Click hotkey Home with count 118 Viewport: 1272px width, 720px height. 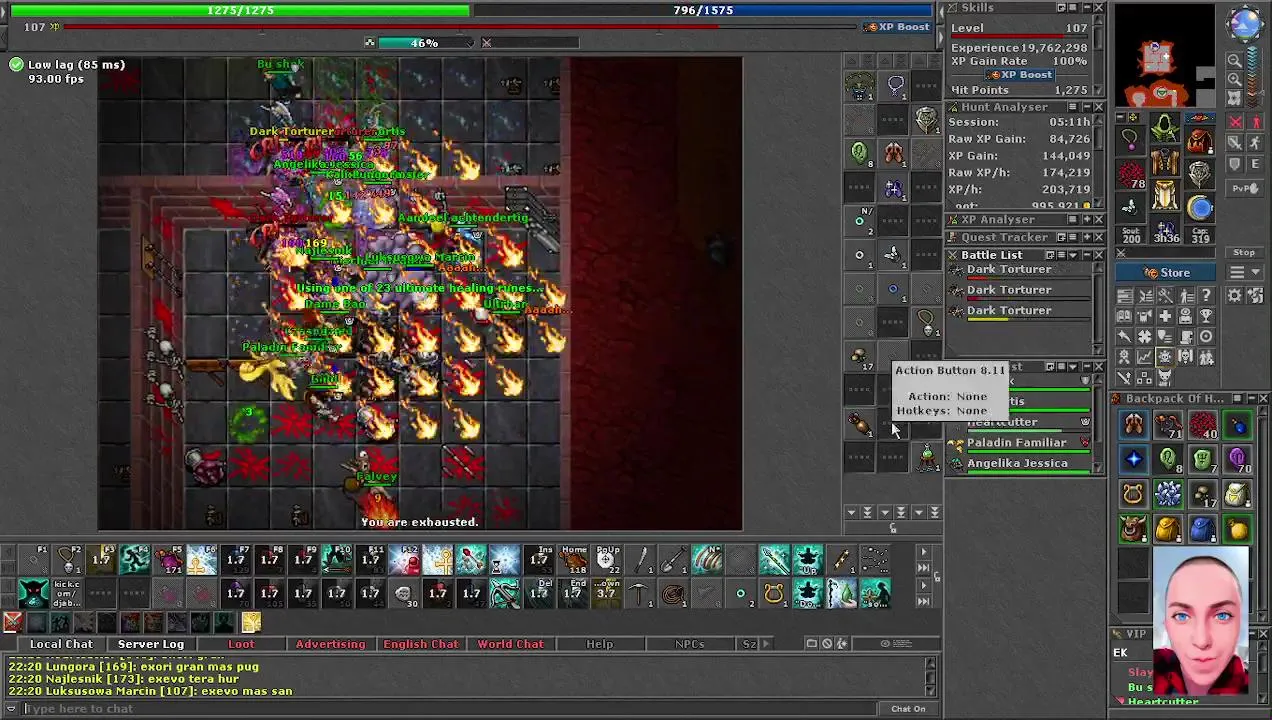[573, 560]
